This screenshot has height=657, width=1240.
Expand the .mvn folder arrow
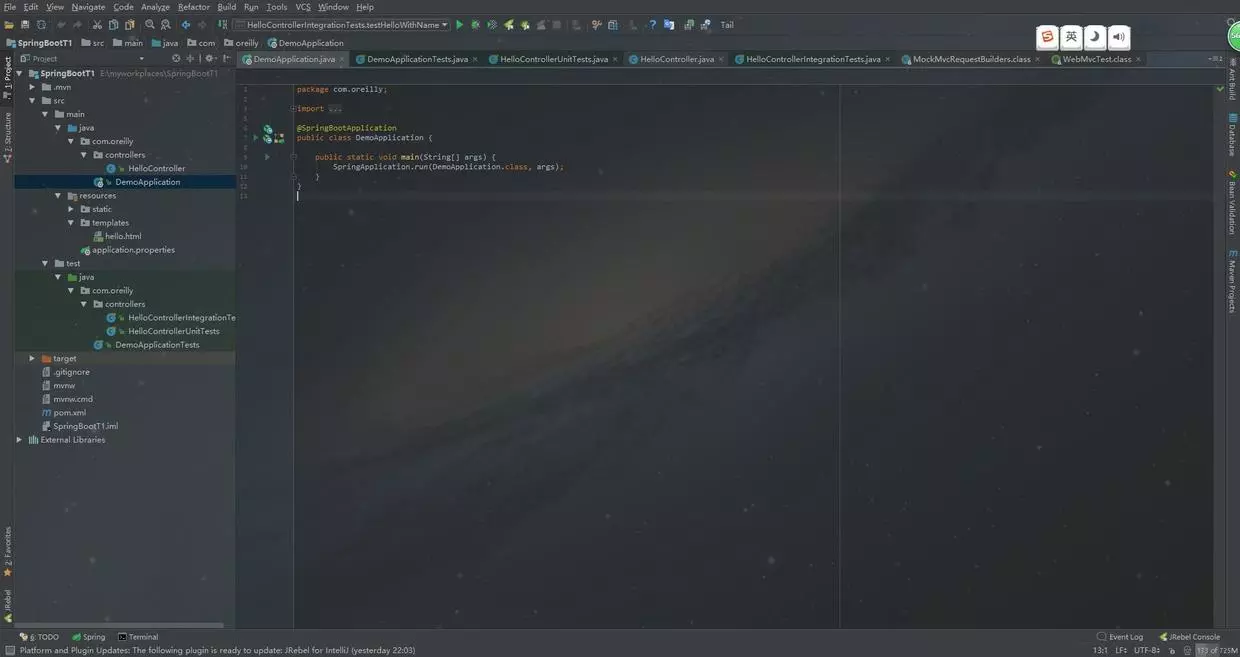[x=32, y=87]
